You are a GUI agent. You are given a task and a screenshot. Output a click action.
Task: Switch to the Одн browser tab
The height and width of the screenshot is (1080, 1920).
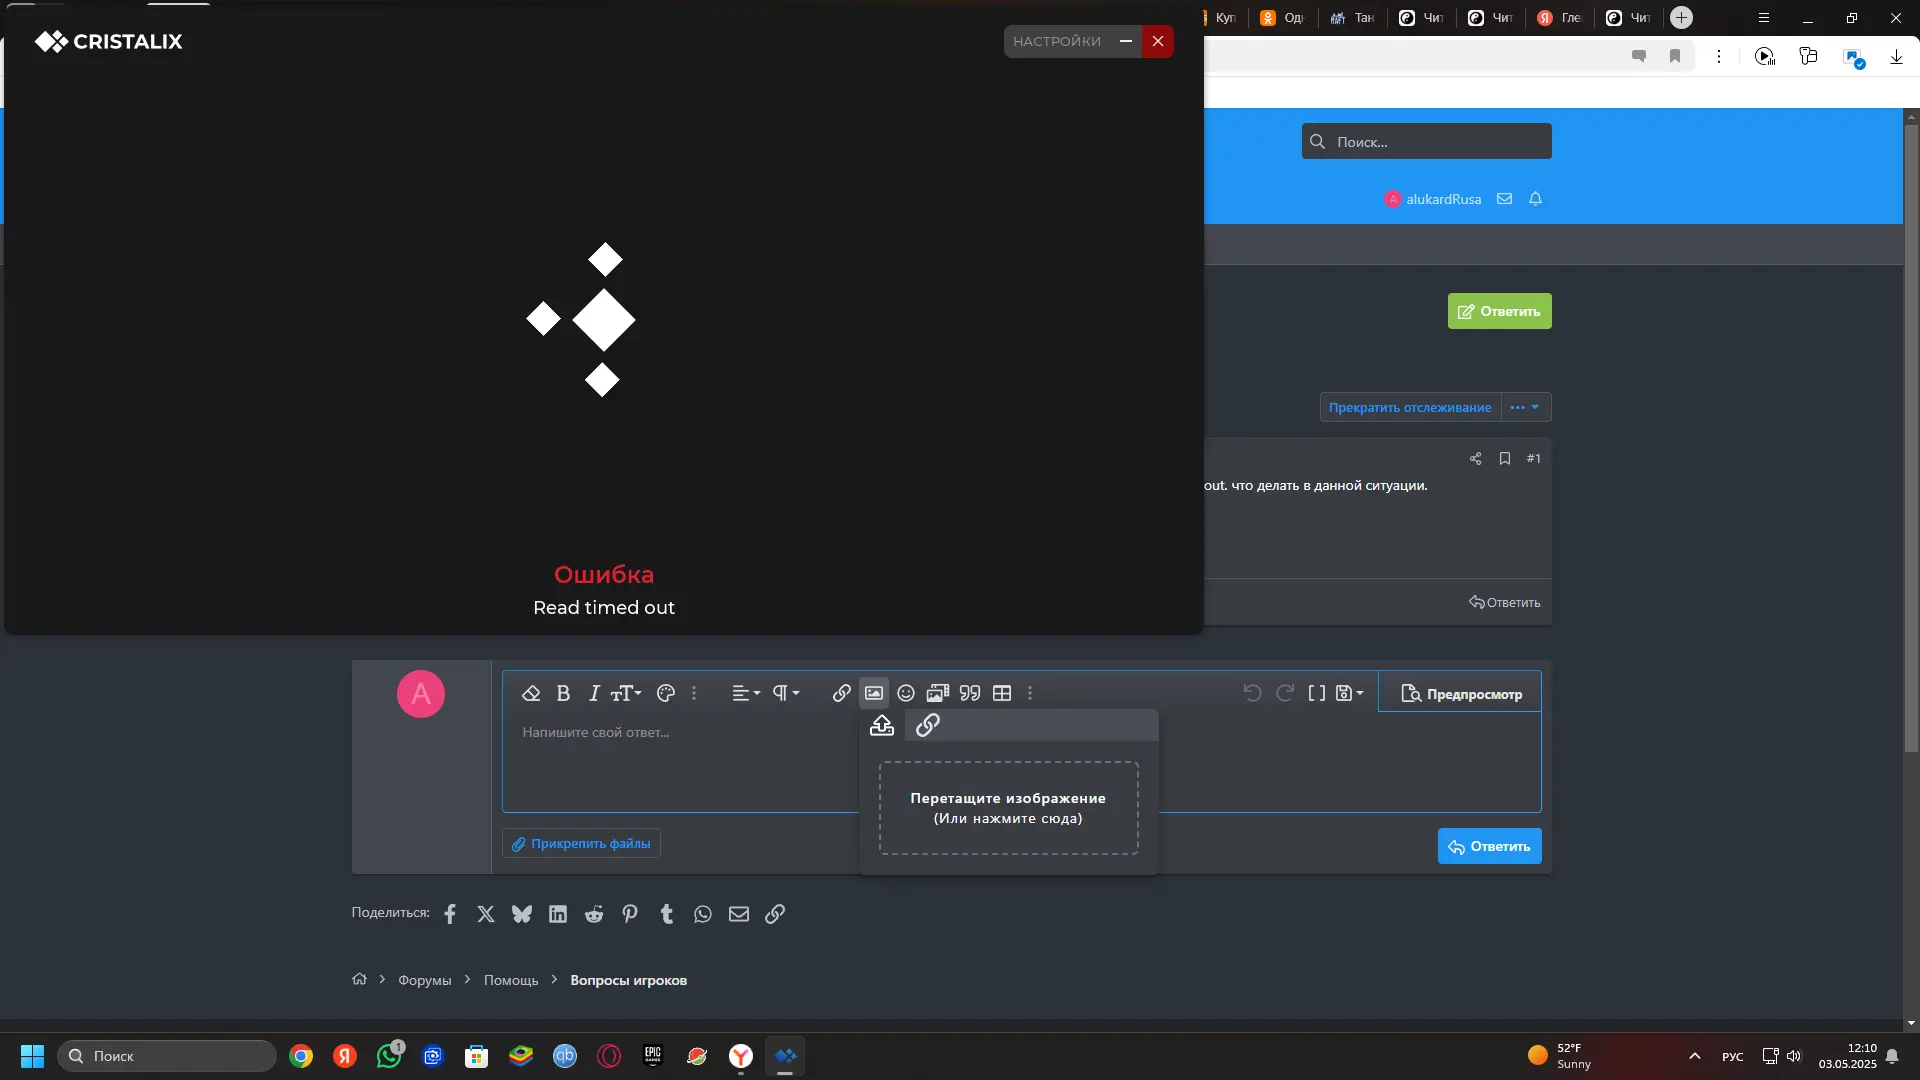pyautogui.click(x=1283, y=18)
